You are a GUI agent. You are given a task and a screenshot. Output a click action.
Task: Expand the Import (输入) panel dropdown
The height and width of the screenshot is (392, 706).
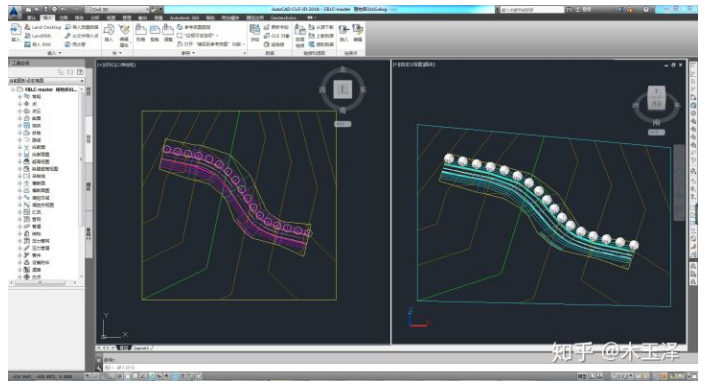pyautogui.click(x=54, y=53)
